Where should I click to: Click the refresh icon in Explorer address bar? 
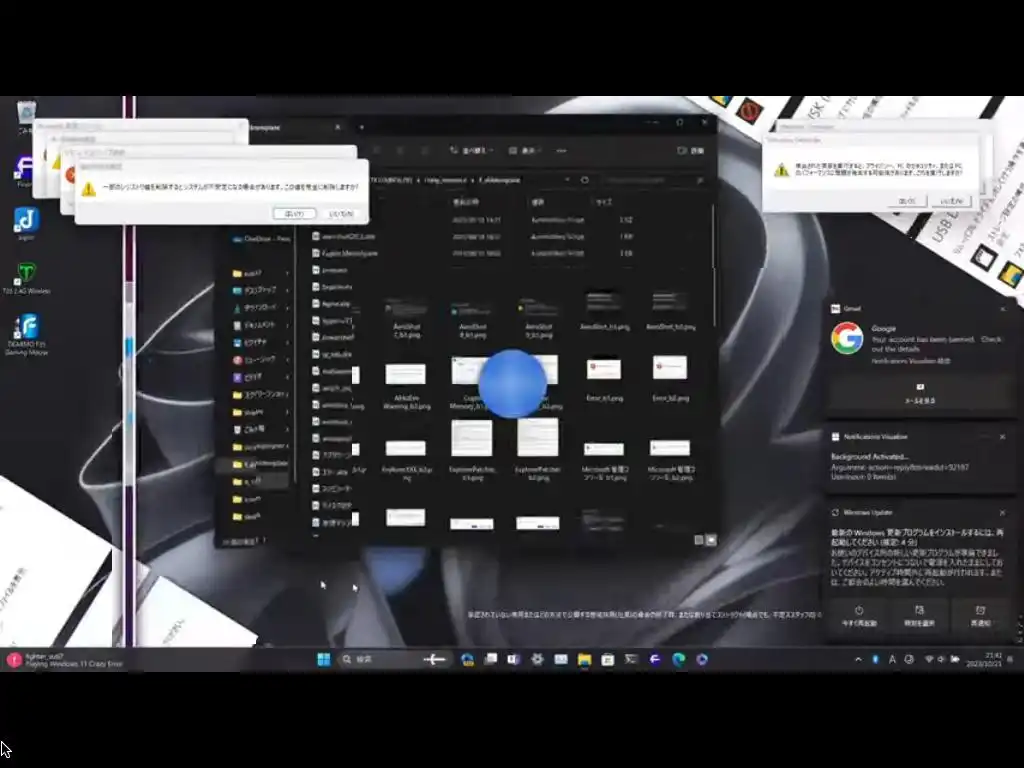[x=584, y=180]
